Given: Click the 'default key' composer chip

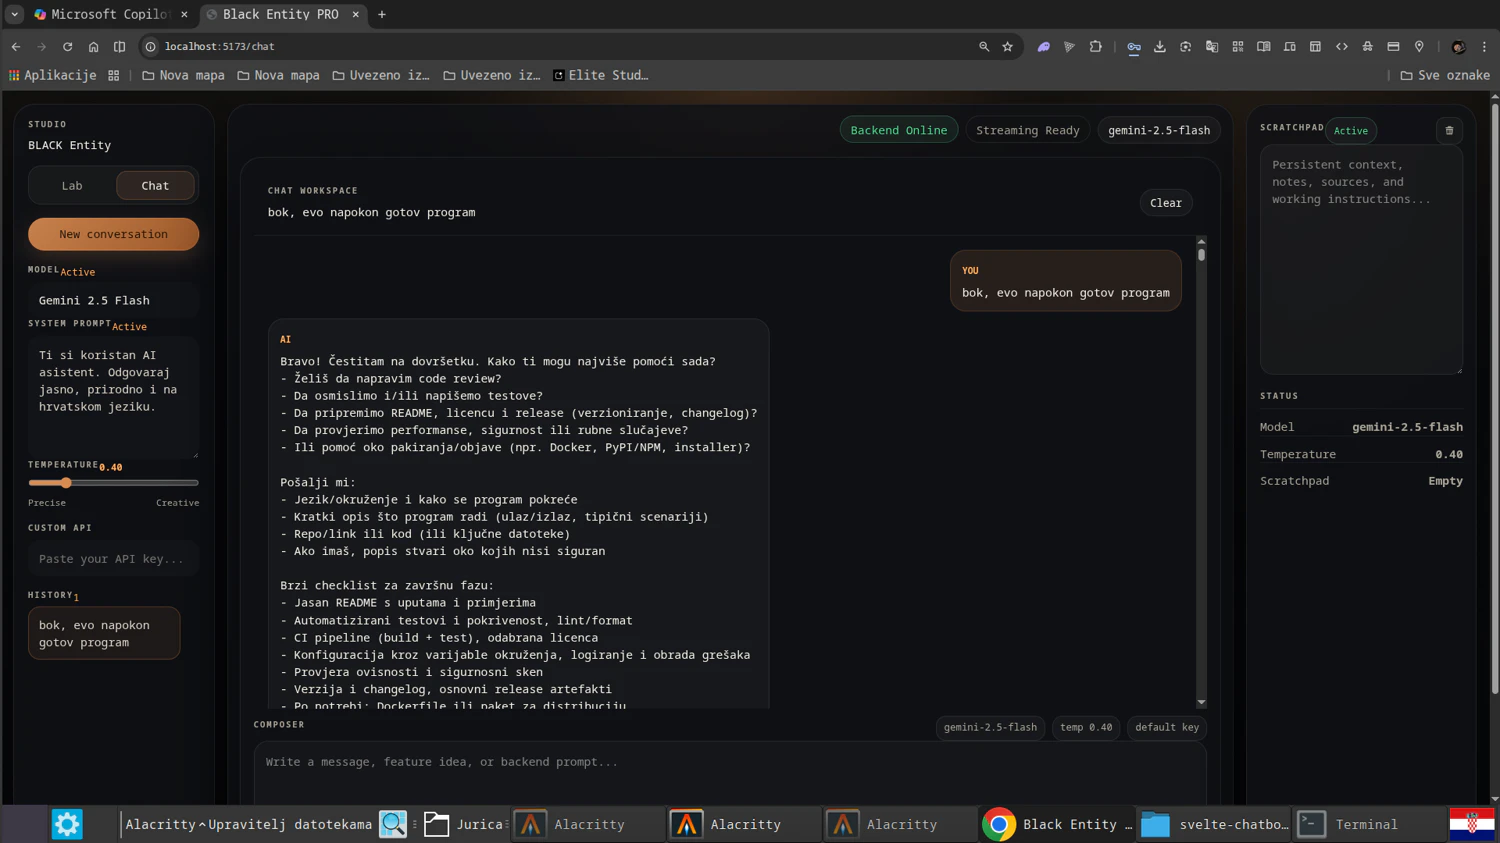Looking at the screenshot, I should point(1166,727).
